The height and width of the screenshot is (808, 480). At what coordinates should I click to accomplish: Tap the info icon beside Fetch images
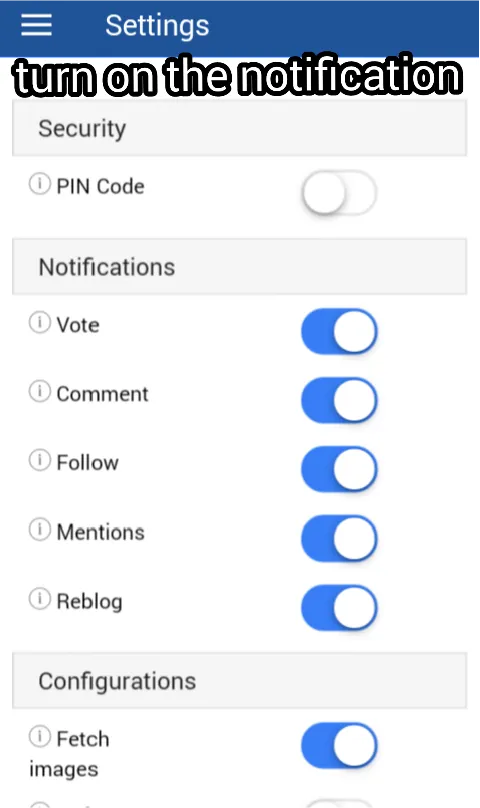point(40,737)
